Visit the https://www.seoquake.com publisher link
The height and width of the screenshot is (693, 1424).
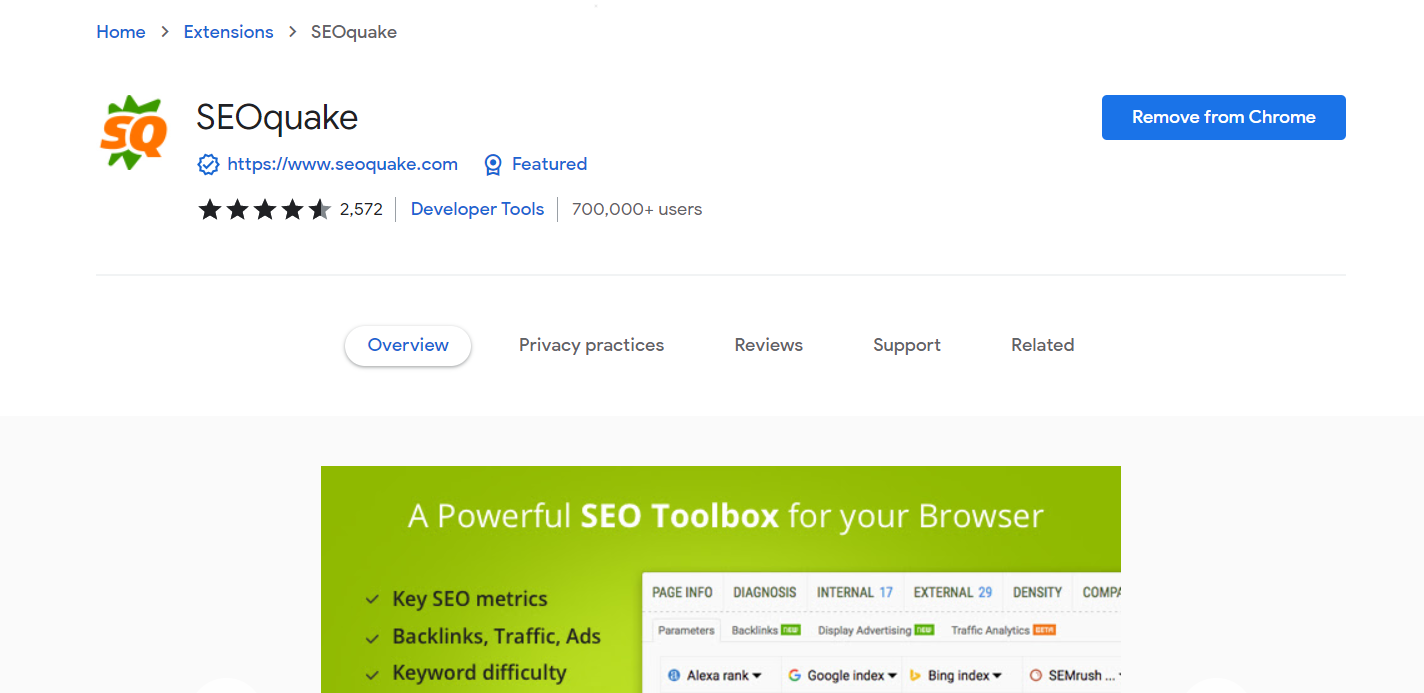point(343,164)
